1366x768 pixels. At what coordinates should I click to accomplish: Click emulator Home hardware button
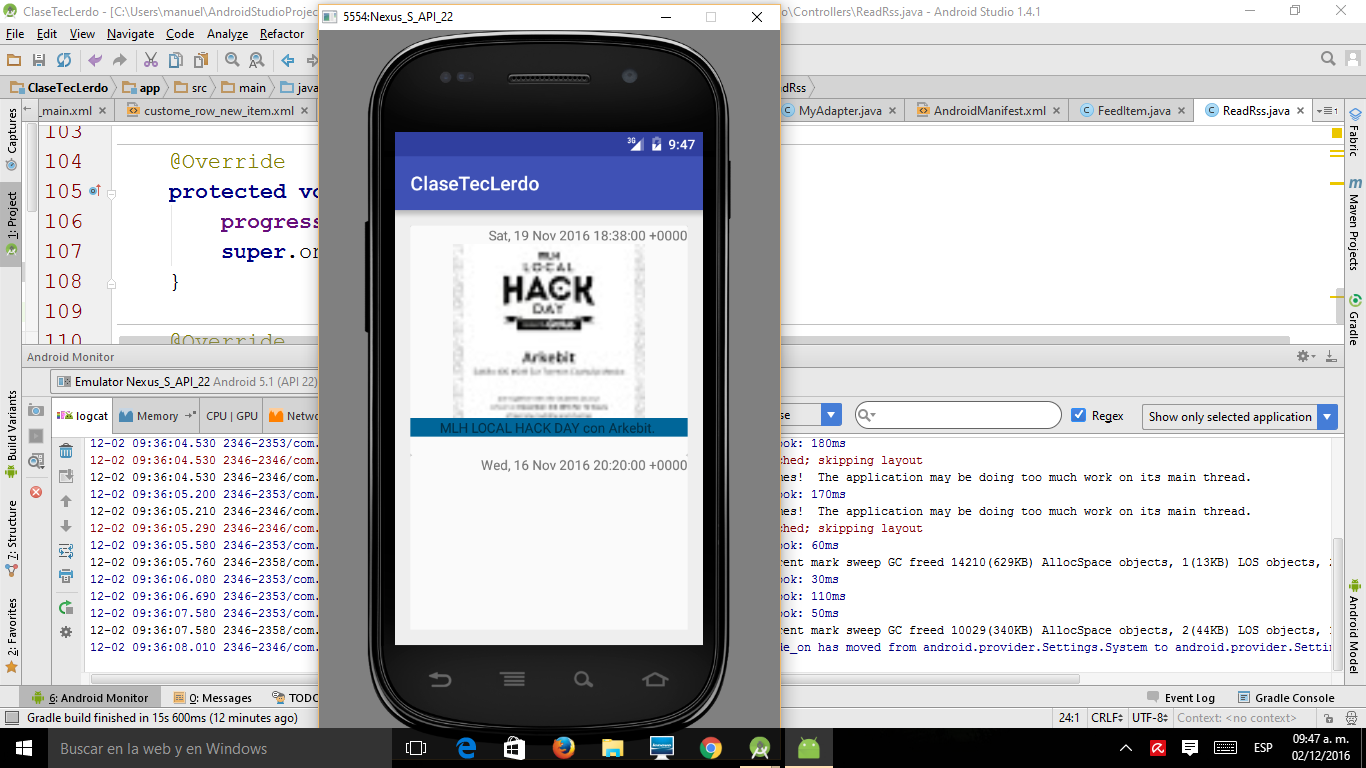click(x=655, y=680)
